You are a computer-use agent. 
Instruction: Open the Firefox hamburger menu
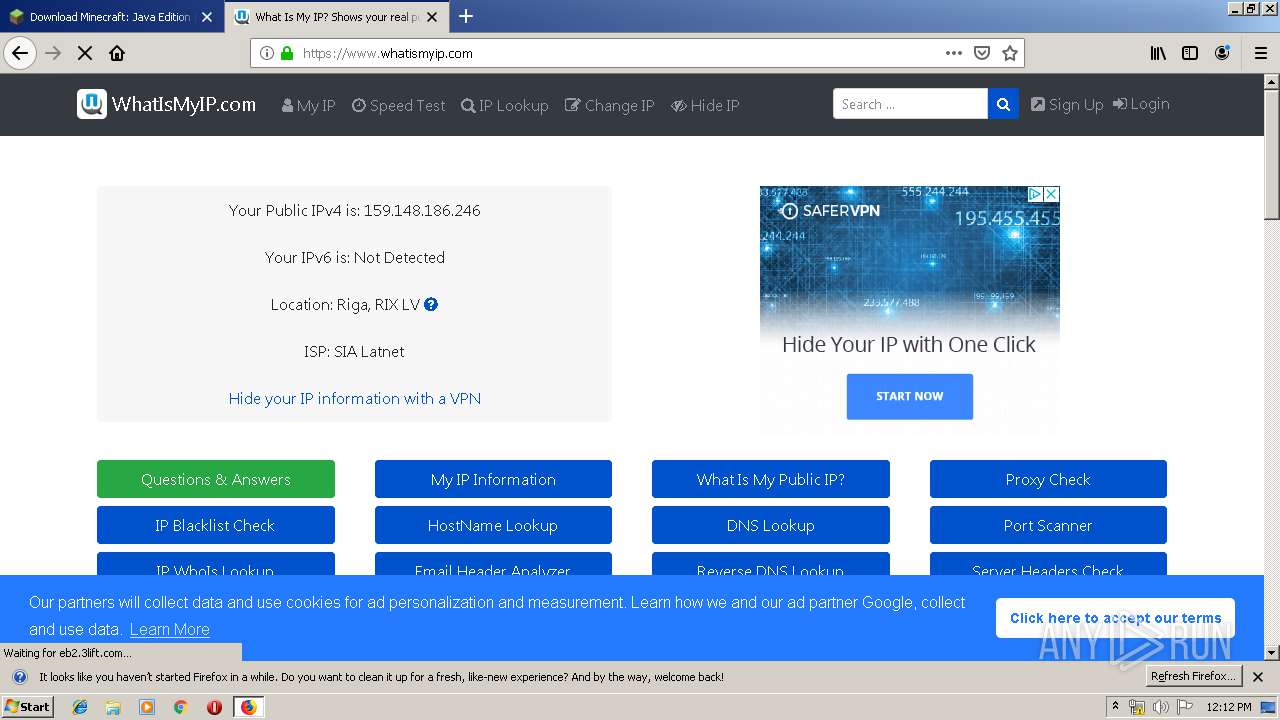1261,53
